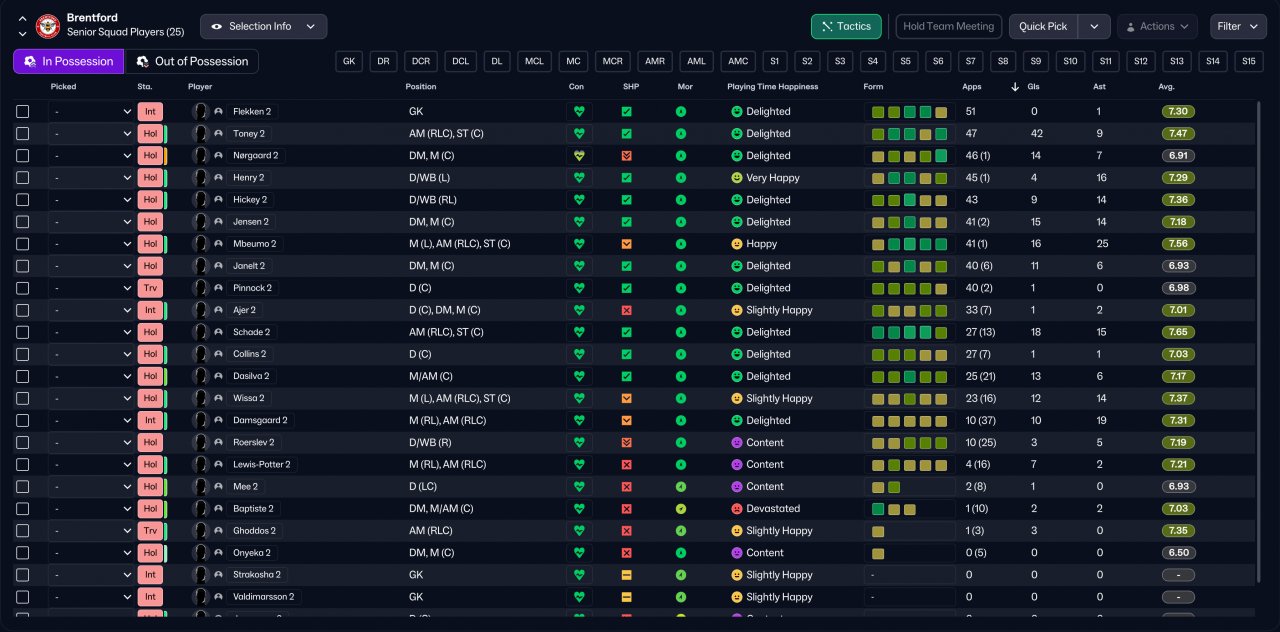This screenshot has height=632, width=1280.
Task: Select the In Possession tab
Action: [68, 61]
